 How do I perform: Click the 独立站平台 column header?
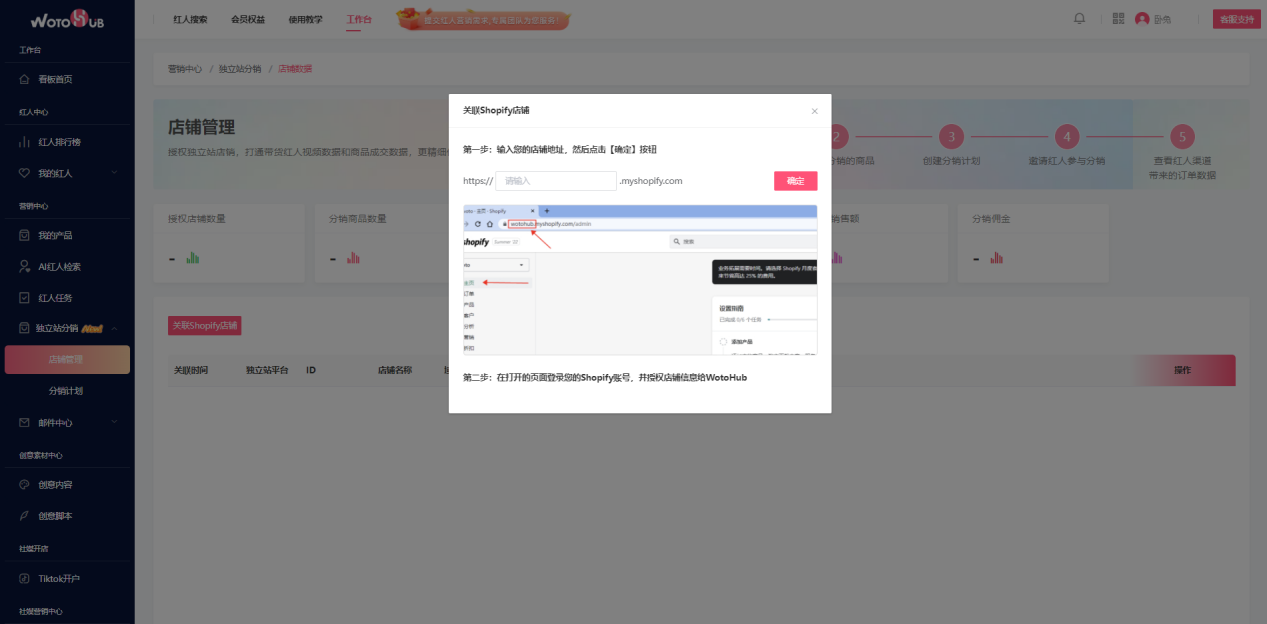[267, 370]
